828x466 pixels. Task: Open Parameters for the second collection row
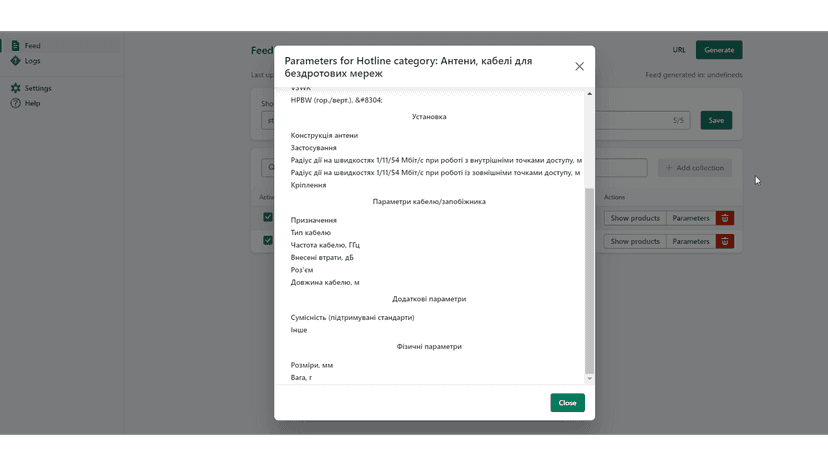[x=691, y=241]
